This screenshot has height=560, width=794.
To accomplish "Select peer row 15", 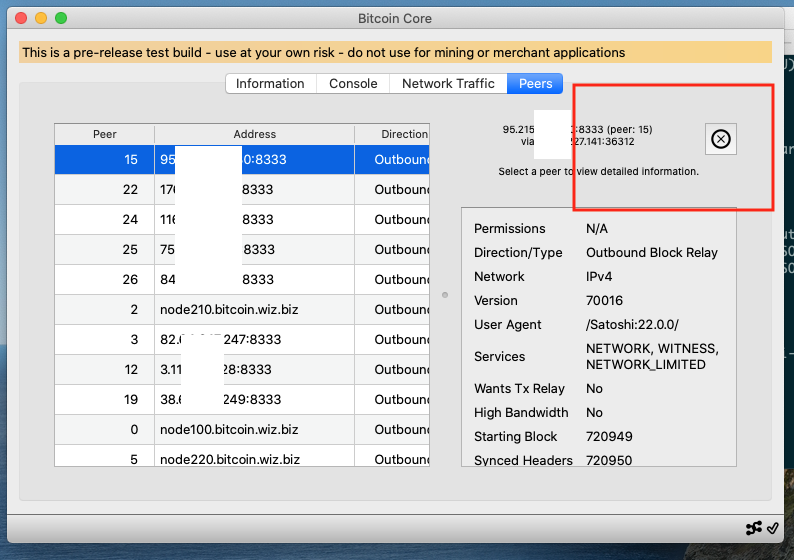I will (x=242, y=159).
